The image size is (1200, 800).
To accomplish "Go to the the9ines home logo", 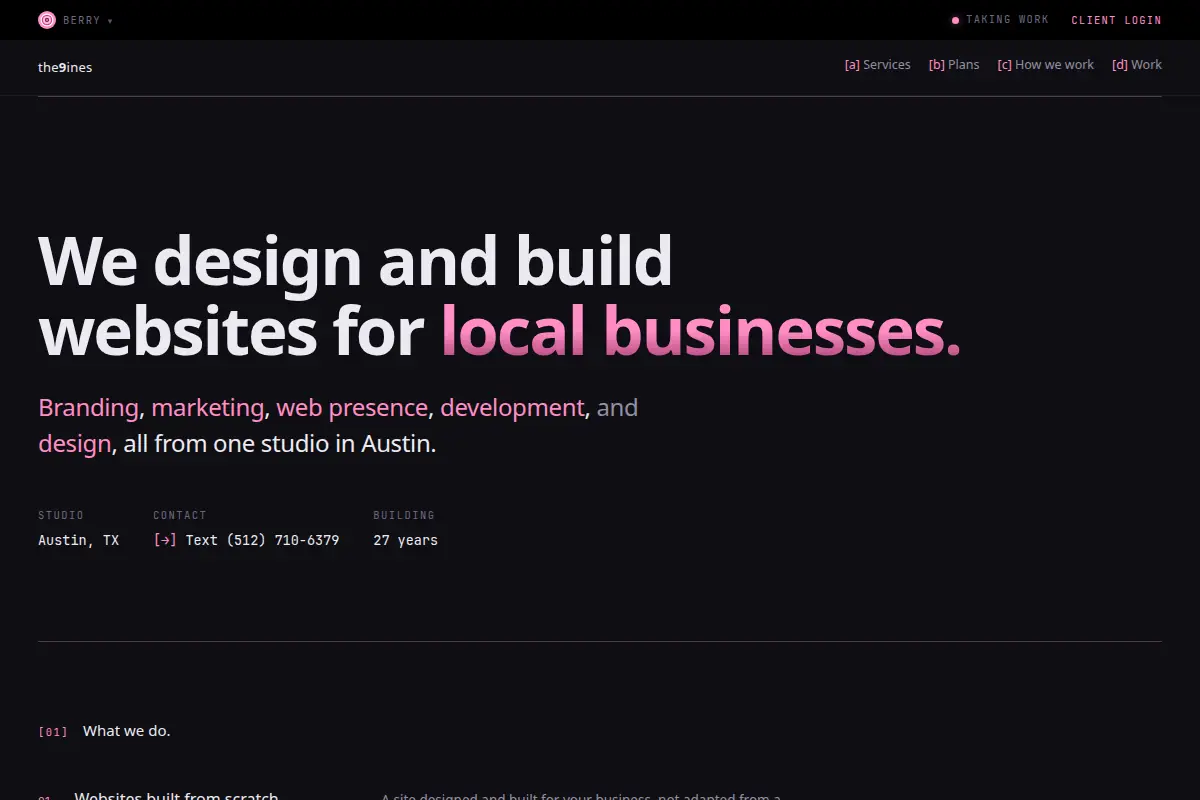I will click(x=65, y=67).
